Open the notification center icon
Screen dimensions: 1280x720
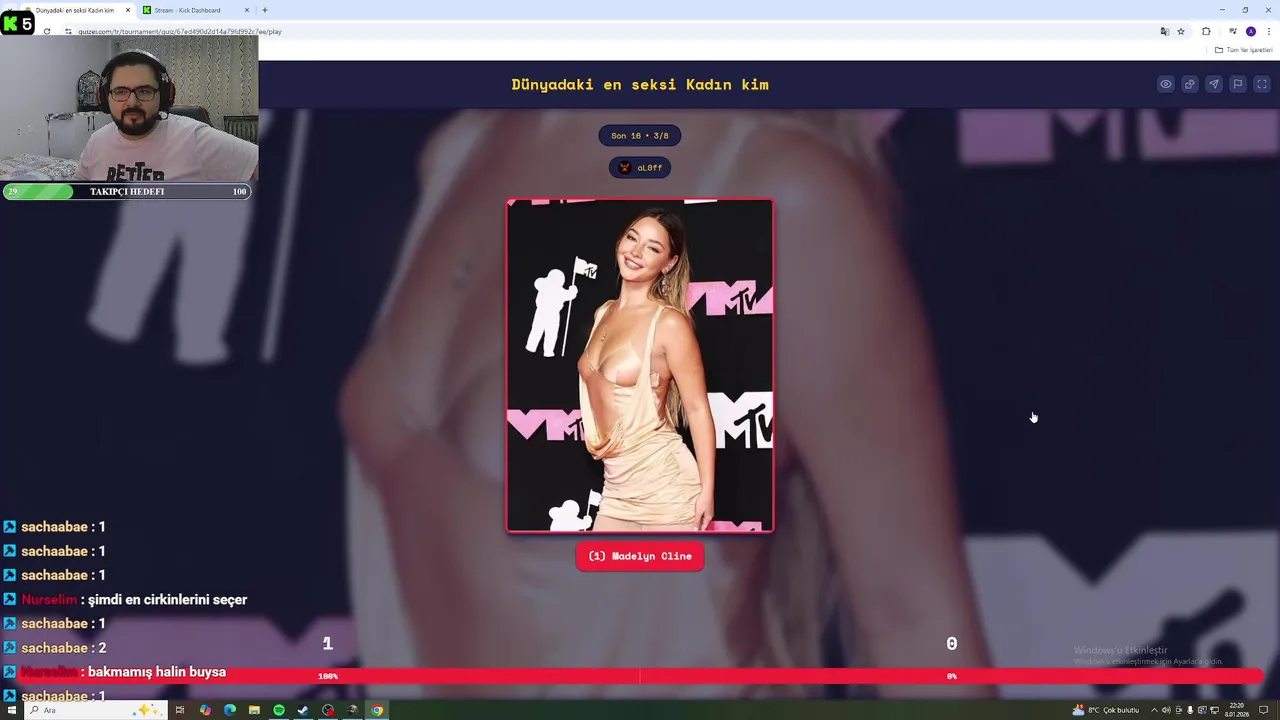(1264, 710)
